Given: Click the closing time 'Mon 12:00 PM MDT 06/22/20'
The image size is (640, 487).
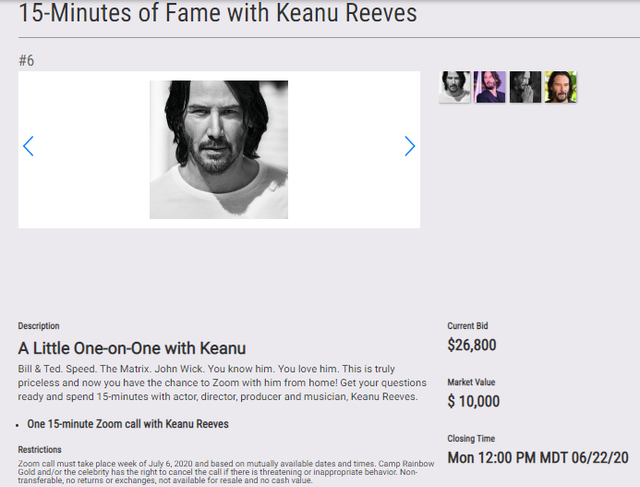Looking at the screenshot, I should [538, 458].
